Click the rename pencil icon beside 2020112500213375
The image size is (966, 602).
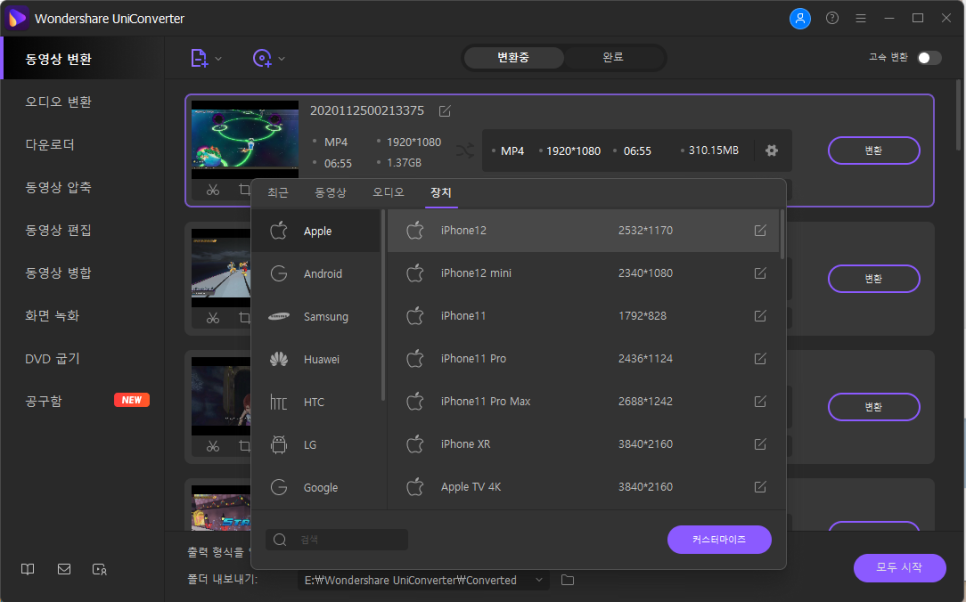point(445,111)
